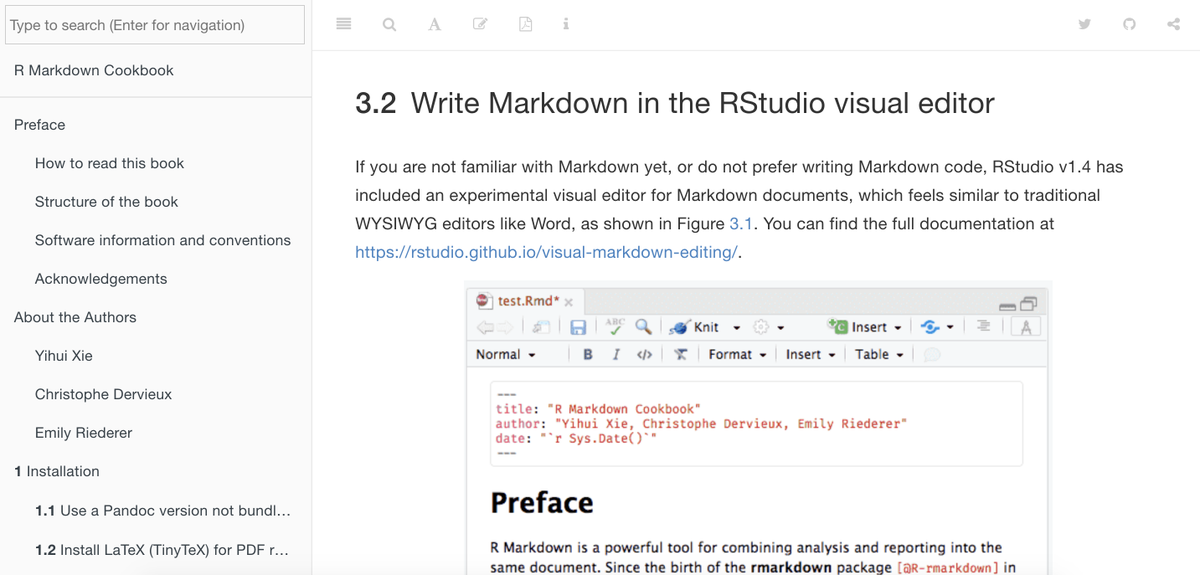Show information via the i icon

click(566, 25)
